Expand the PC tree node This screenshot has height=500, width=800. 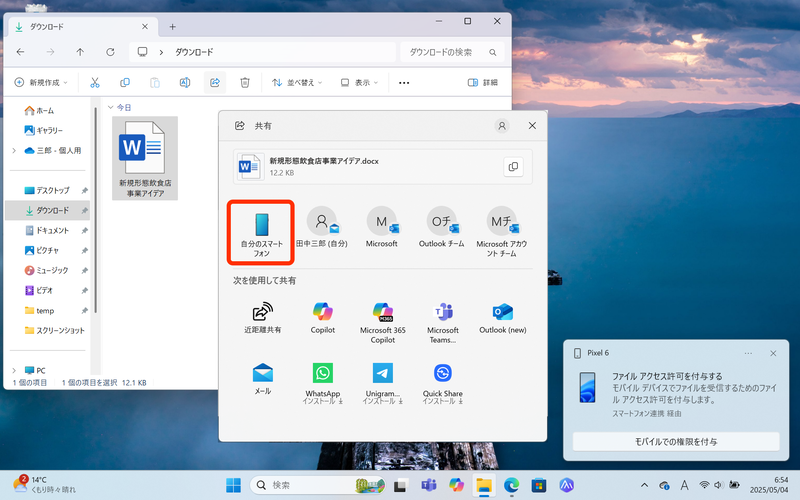tap(14, 370)
